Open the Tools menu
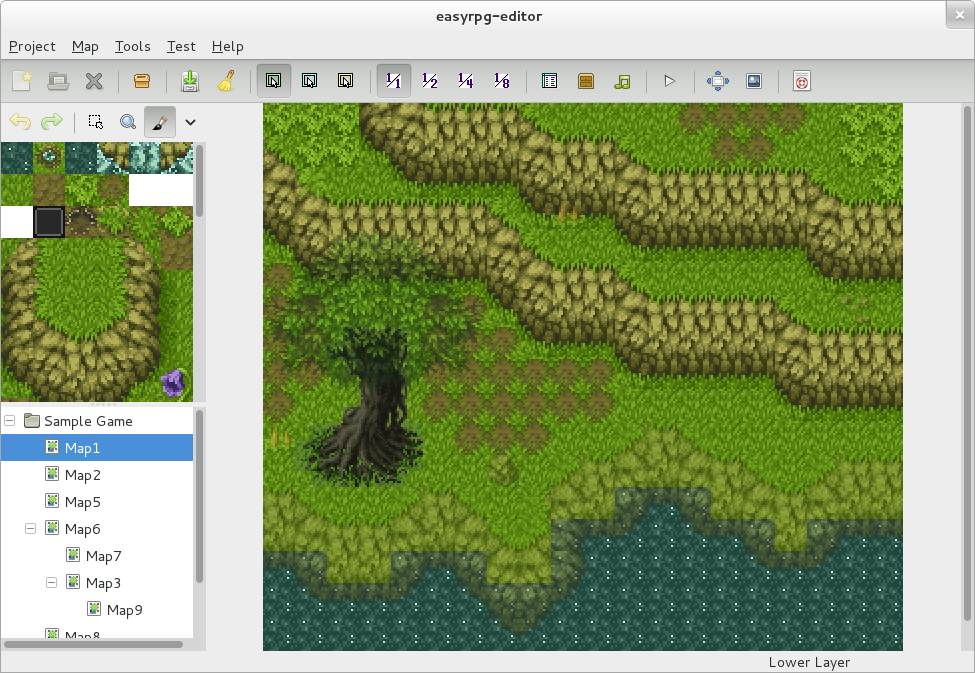 coord(132,46)
